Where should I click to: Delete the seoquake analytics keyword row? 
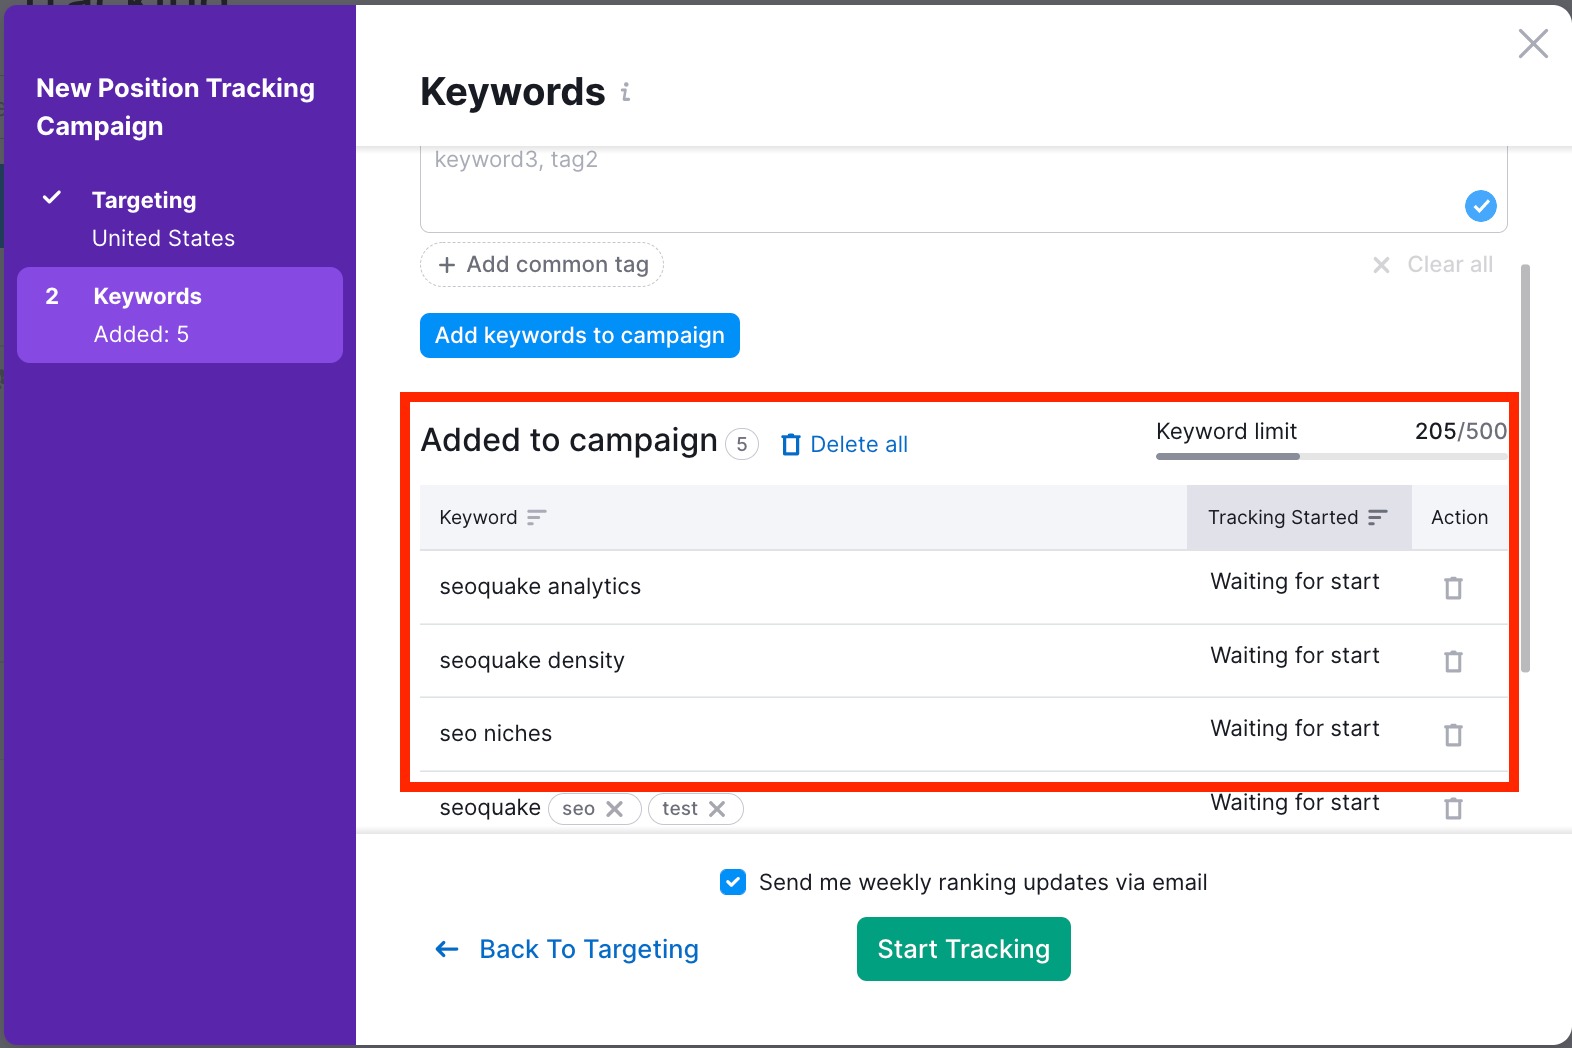click(x=1453, y=588)
